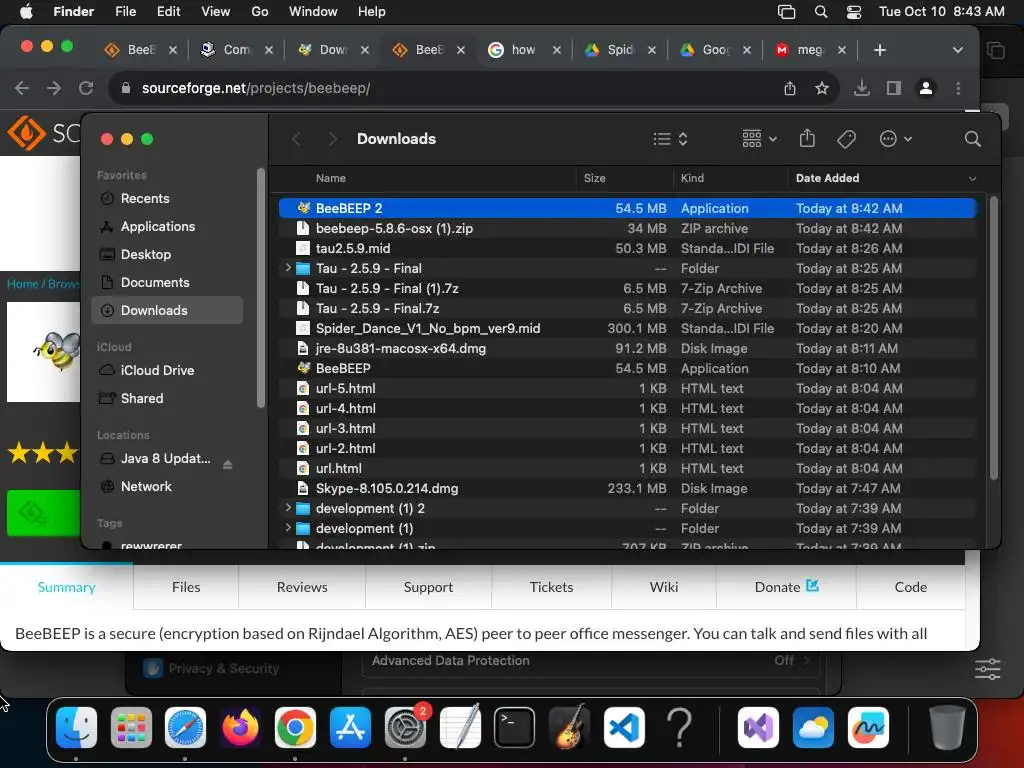Bookmark page with star icon
The height and width of the screenshot is (768, 1024).
point(822,88)
